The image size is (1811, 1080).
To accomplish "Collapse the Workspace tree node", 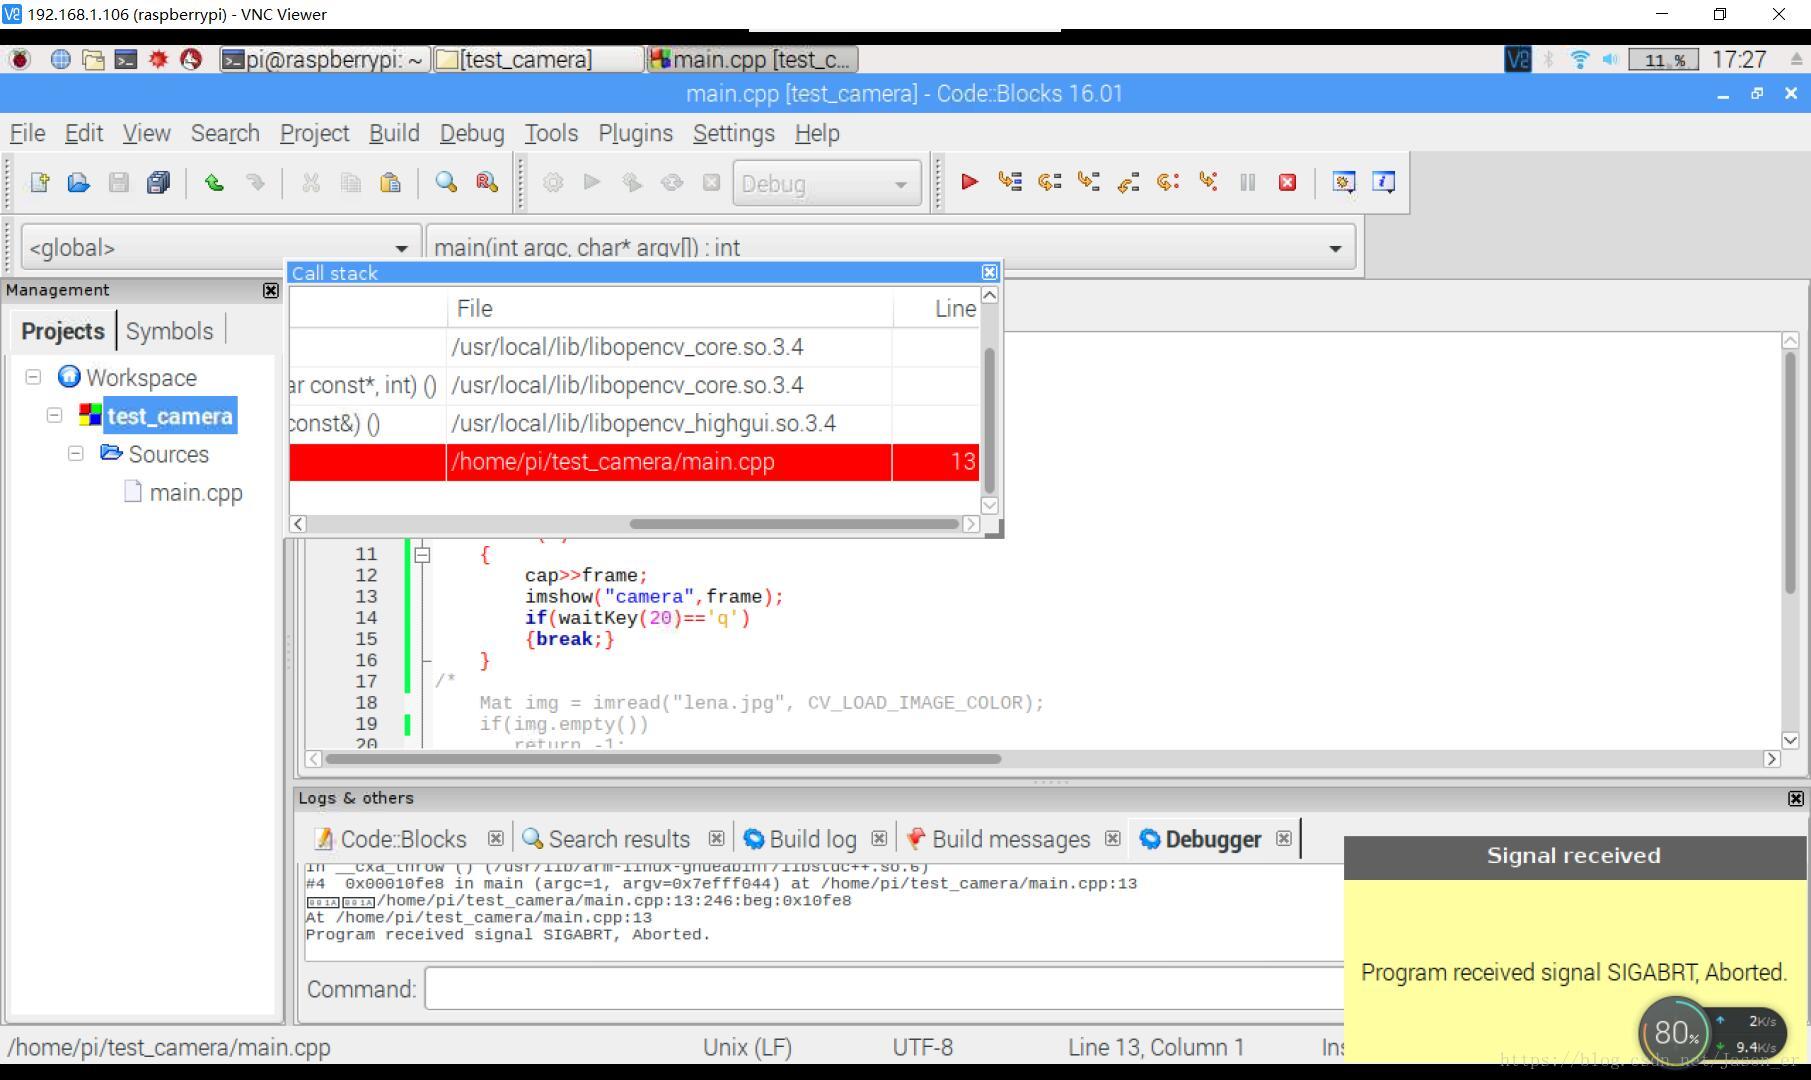I will 33,377.
